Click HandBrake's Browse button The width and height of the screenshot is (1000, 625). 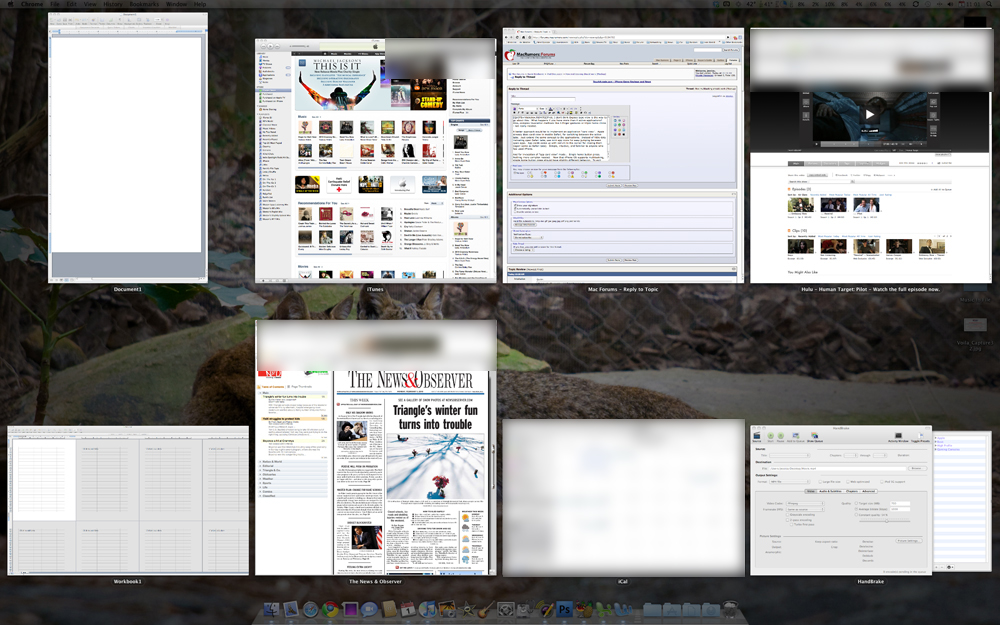click(x=917, y=468)
